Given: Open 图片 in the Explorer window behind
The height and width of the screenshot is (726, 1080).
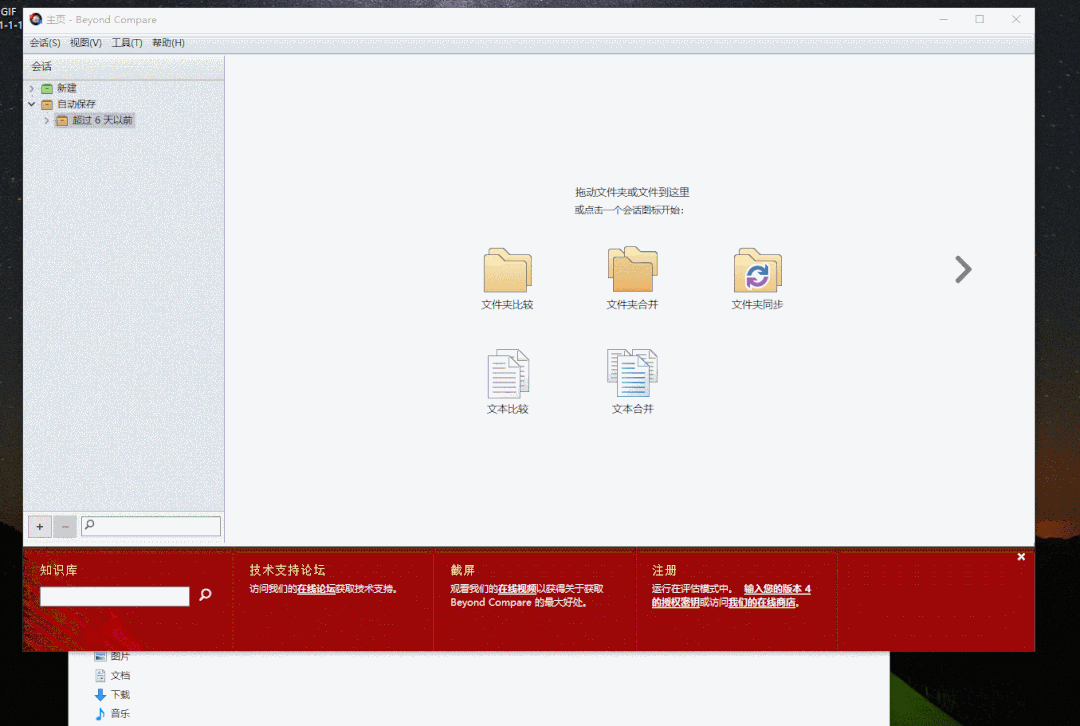Looking at the screenshot, I should point(120,656).
